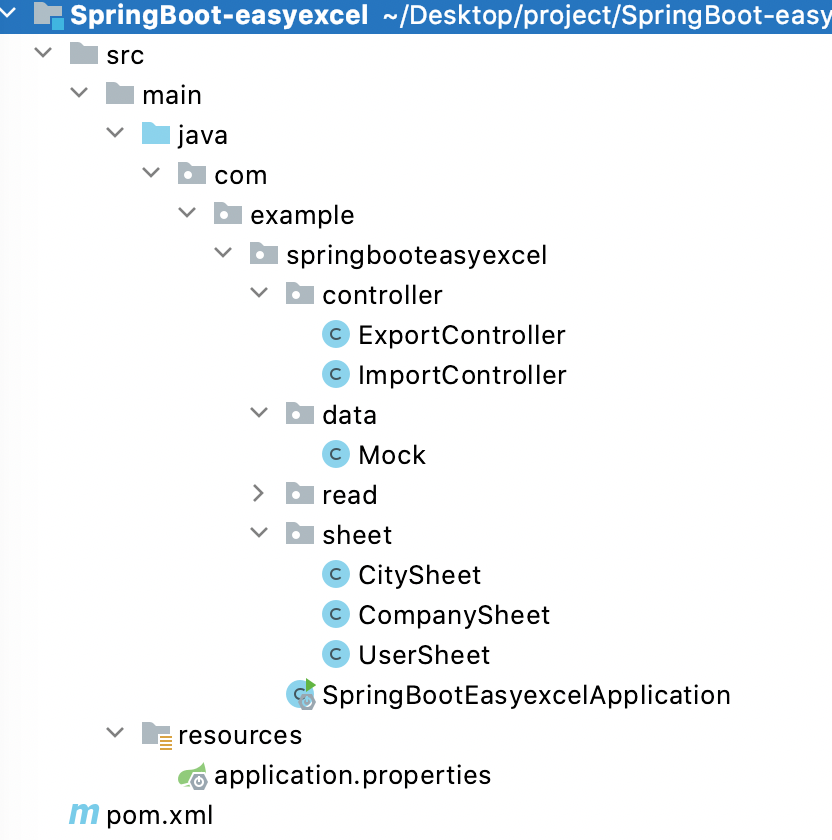Click the sheet package icon
The image size is (832, 840).
tap(299, 534)
